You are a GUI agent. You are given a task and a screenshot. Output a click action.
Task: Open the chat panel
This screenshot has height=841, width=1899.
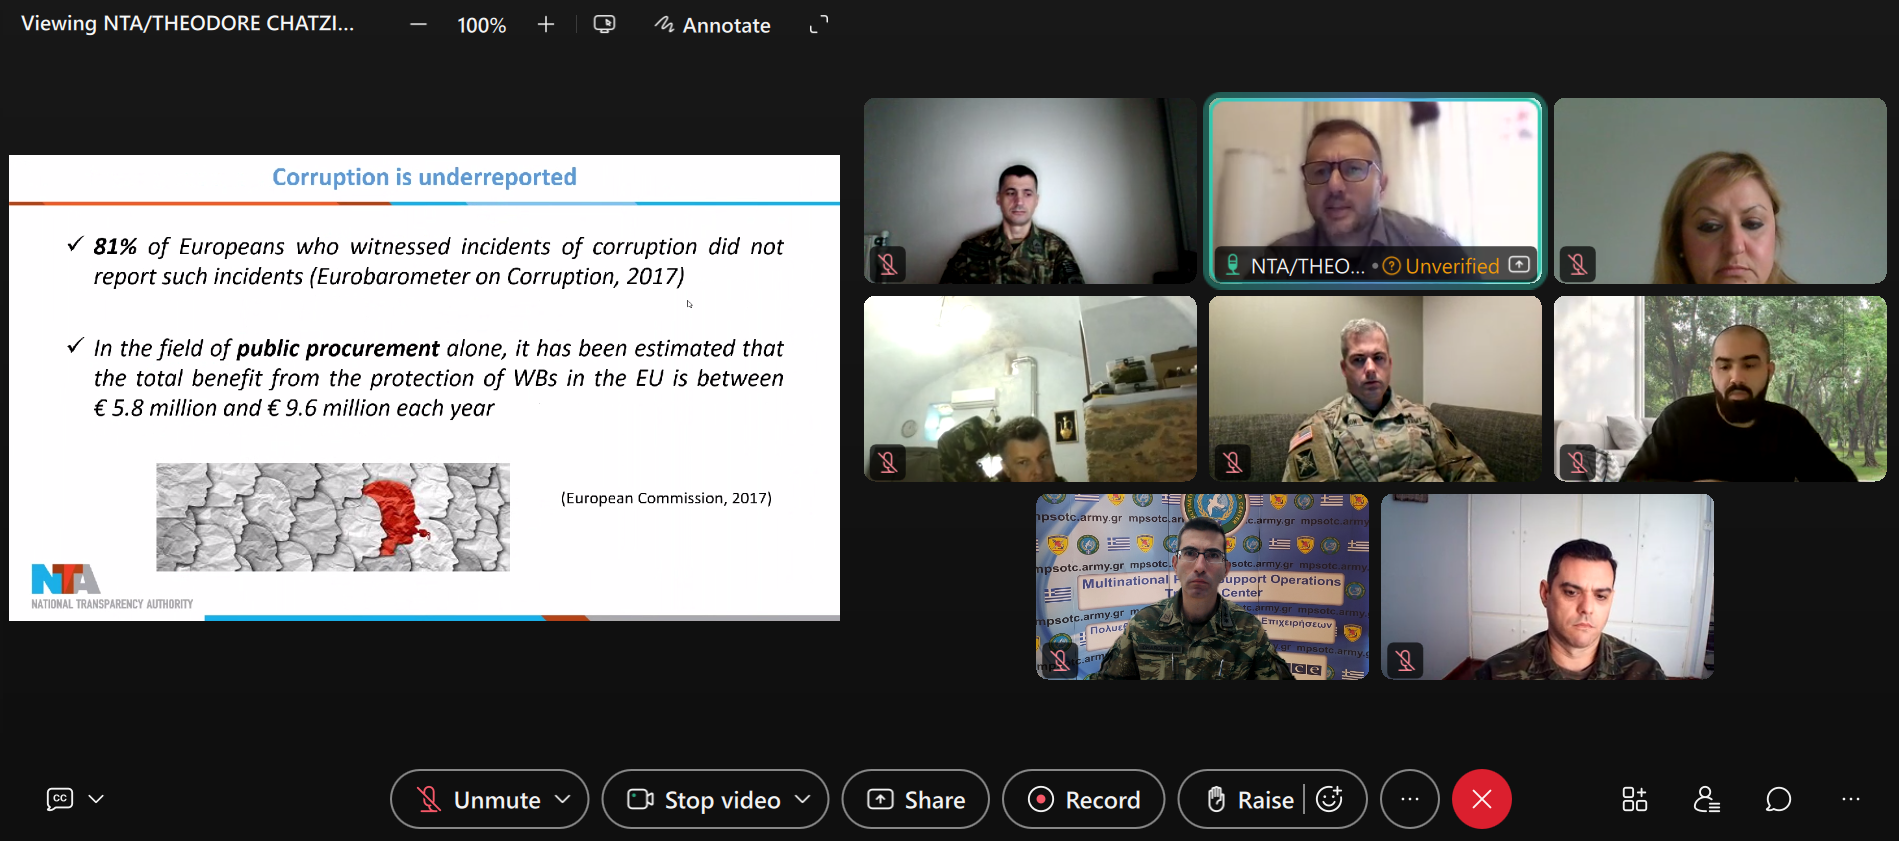tap(1778, 799)
